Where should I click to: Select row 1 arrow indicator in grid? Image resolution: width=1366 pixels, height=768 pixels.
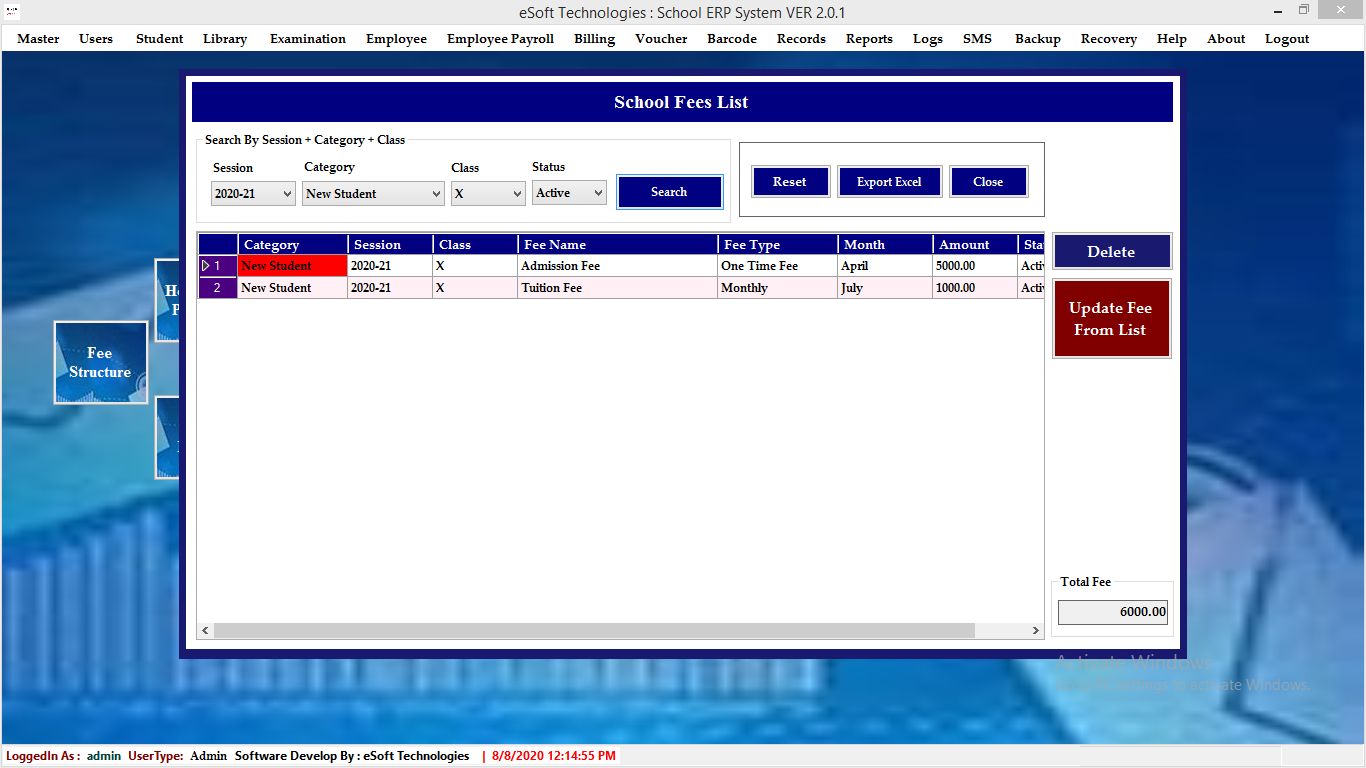click(206, 266)
